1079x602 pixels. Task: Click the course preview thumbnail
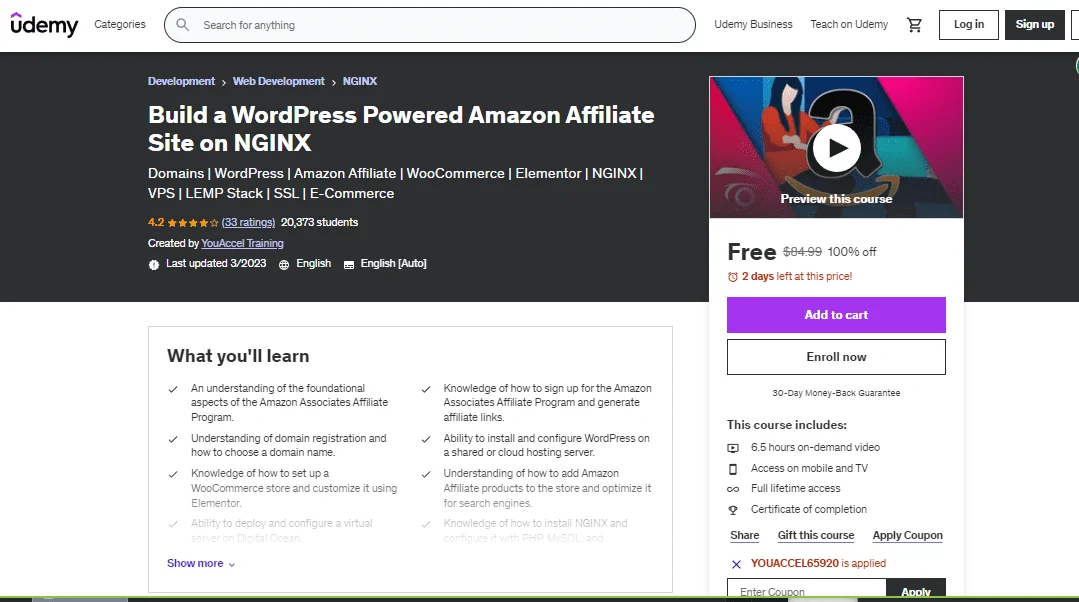coord(836,147)
